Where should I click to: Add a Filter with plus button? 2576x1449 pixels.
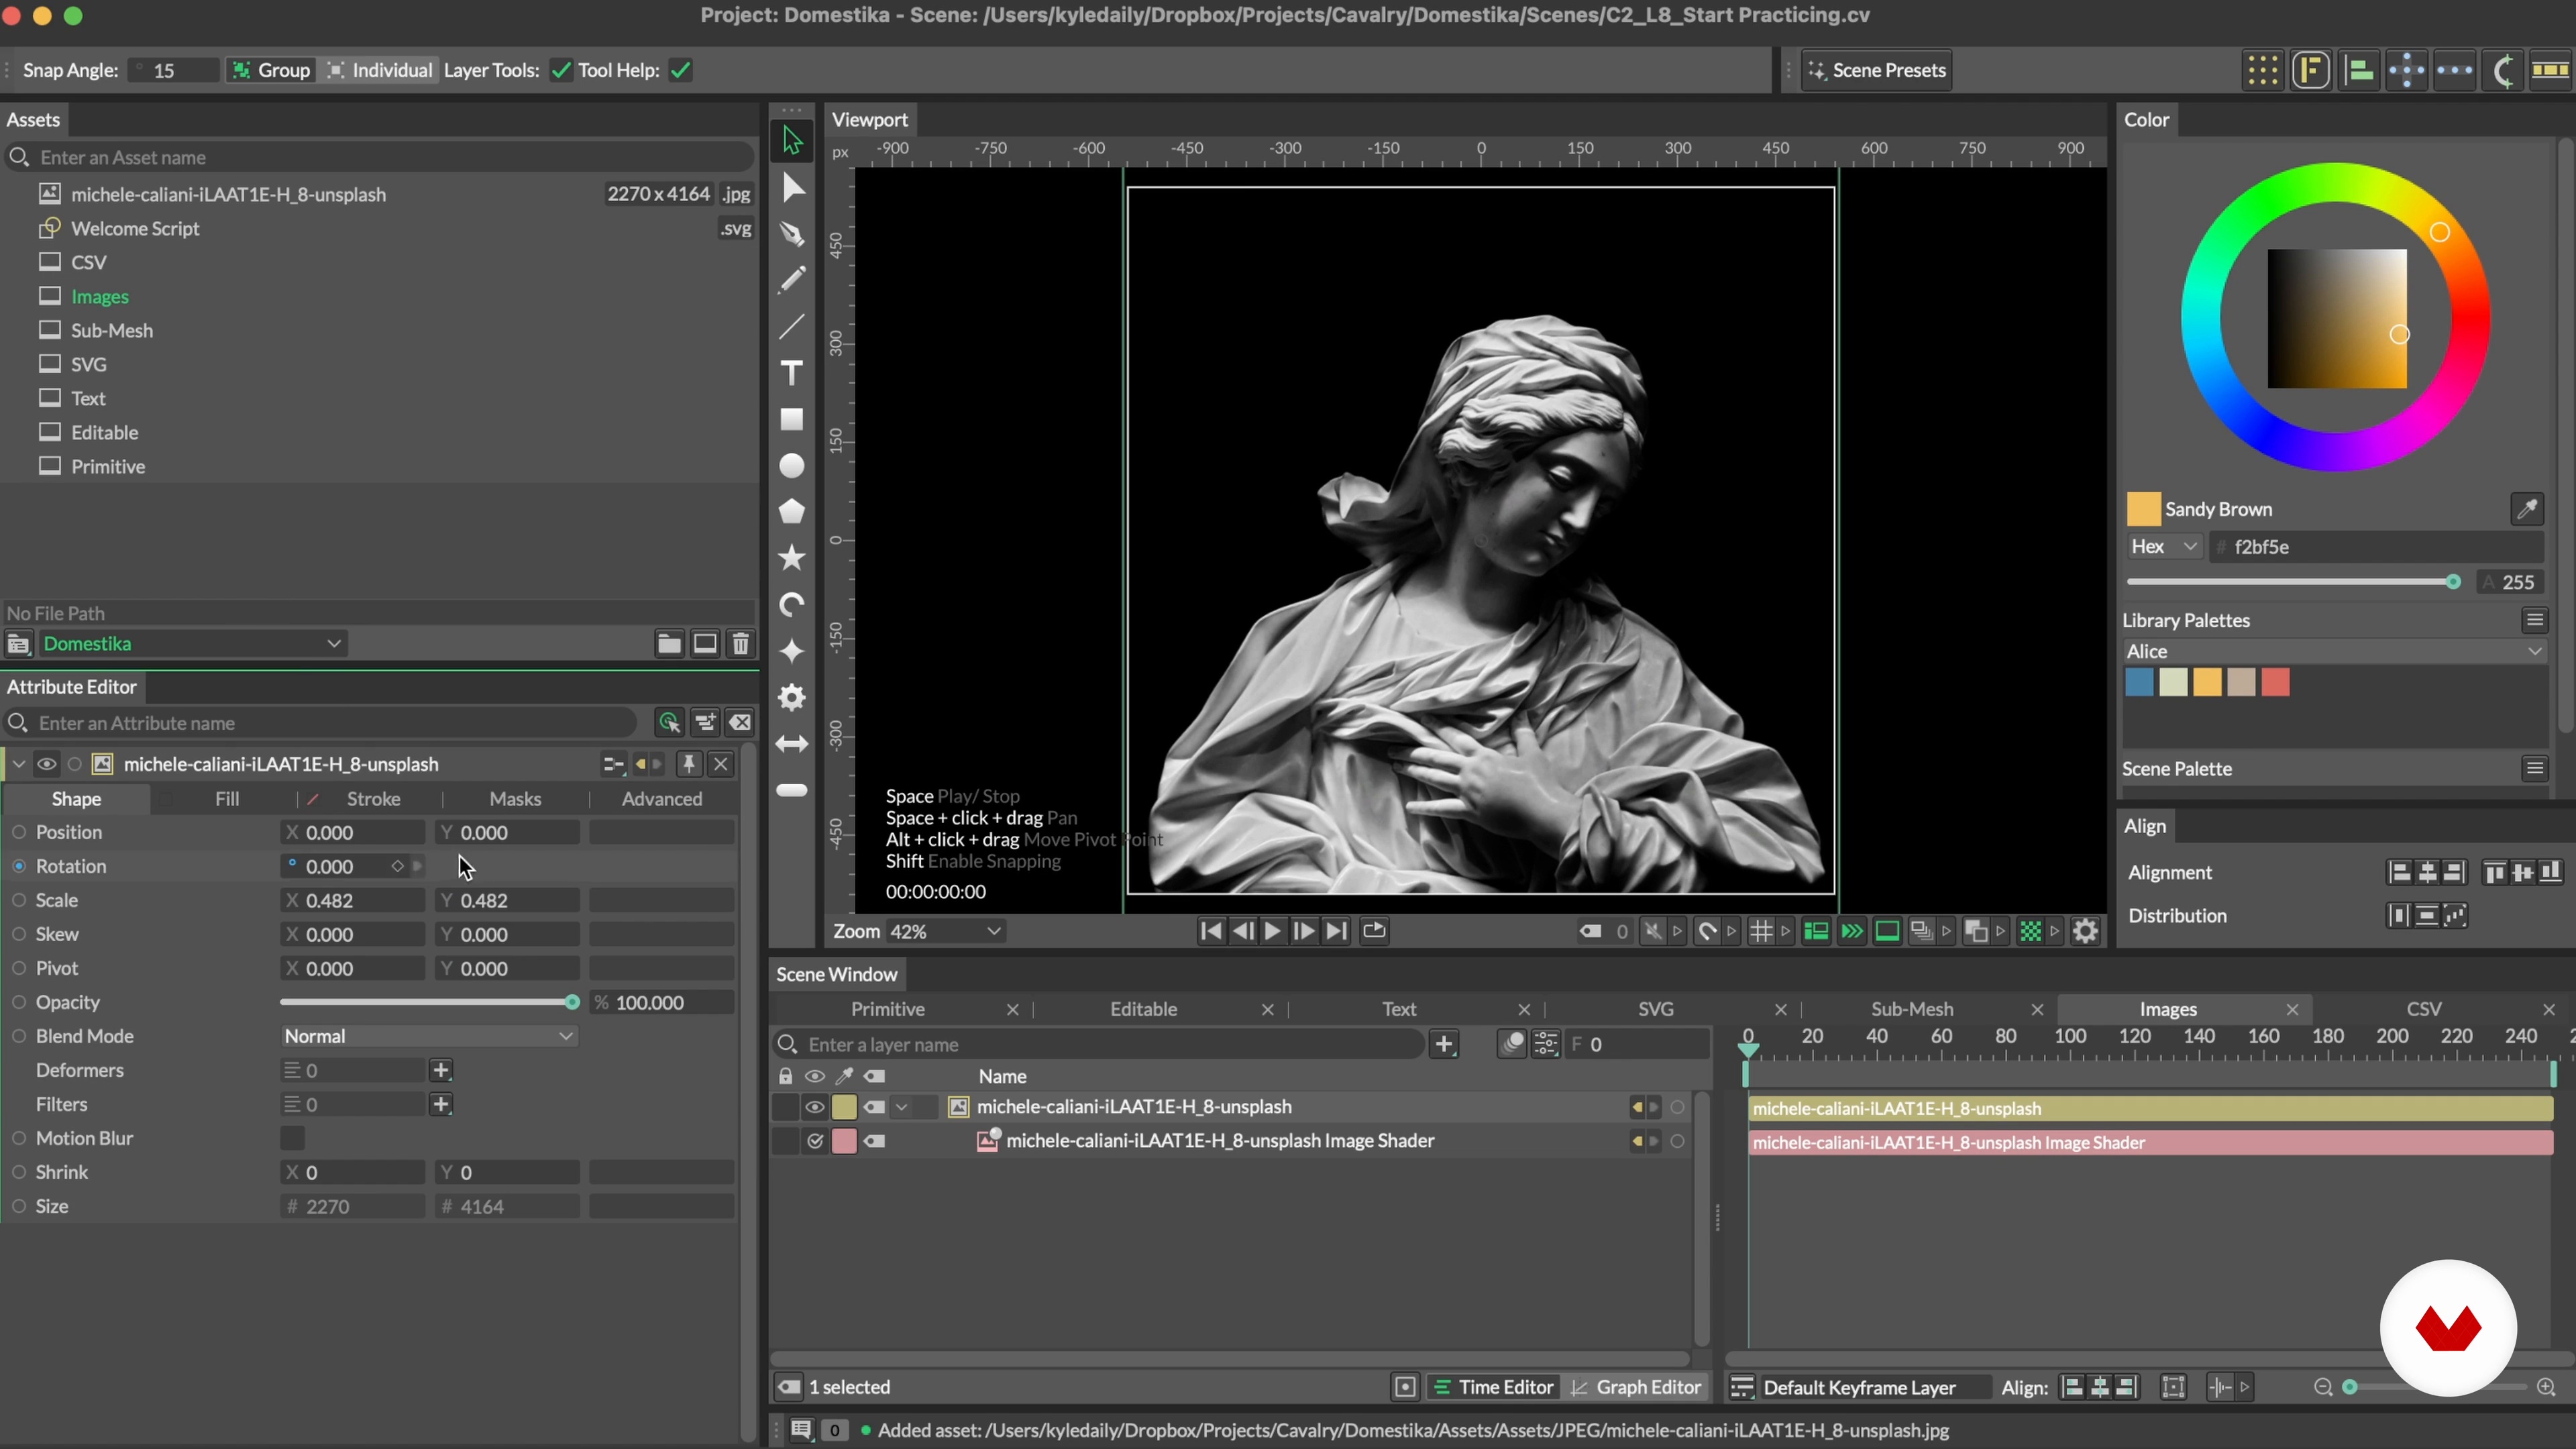tap(441, 1104)
